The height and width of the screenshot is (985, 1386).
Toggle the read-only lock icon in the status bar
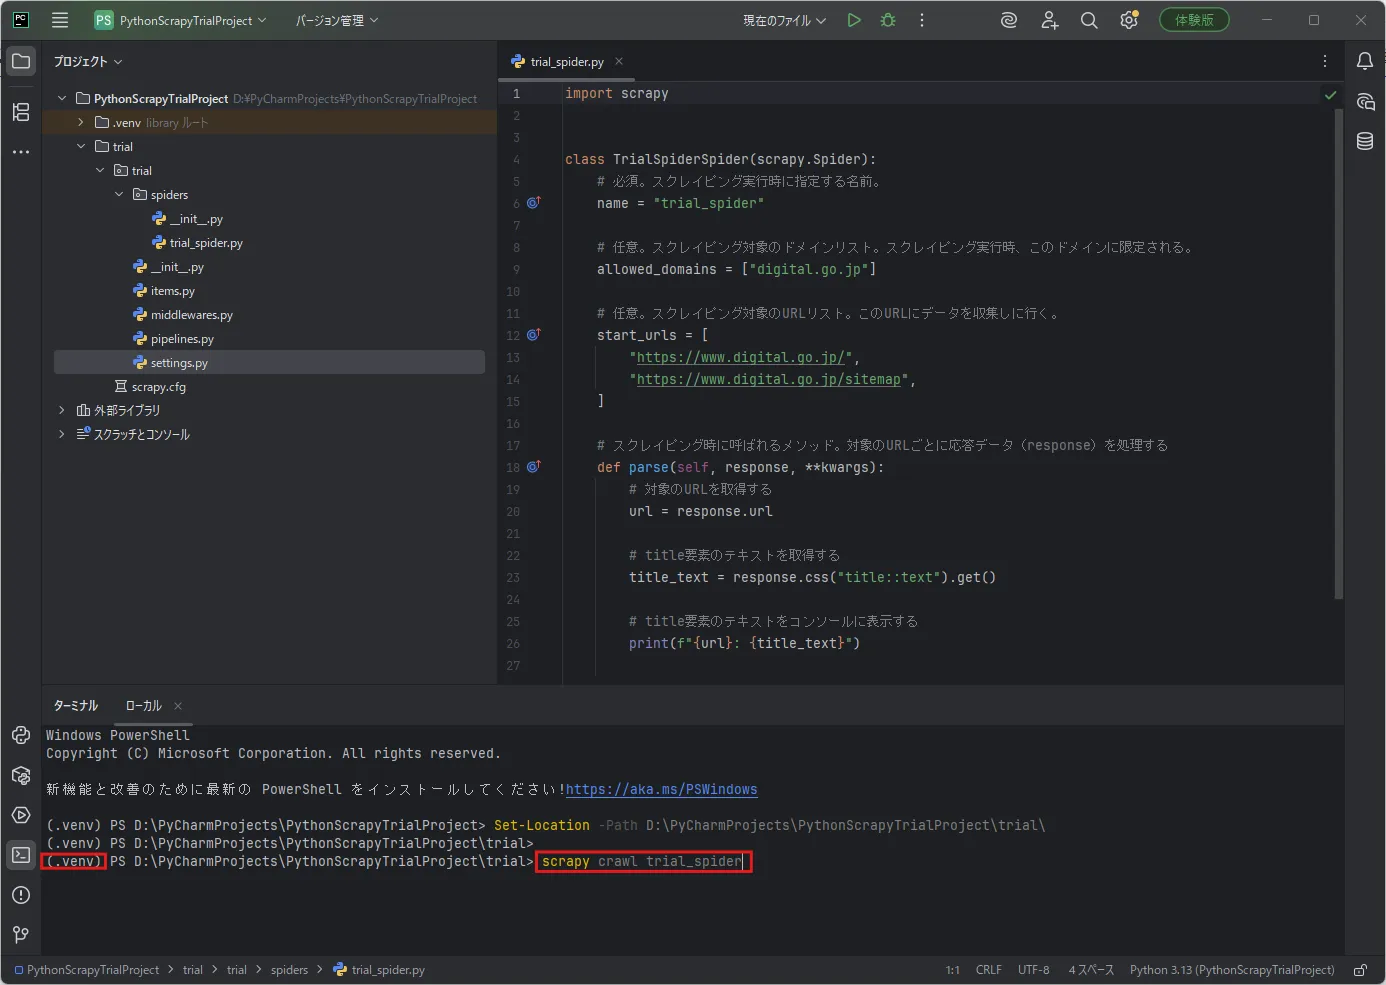(1360, 970)
